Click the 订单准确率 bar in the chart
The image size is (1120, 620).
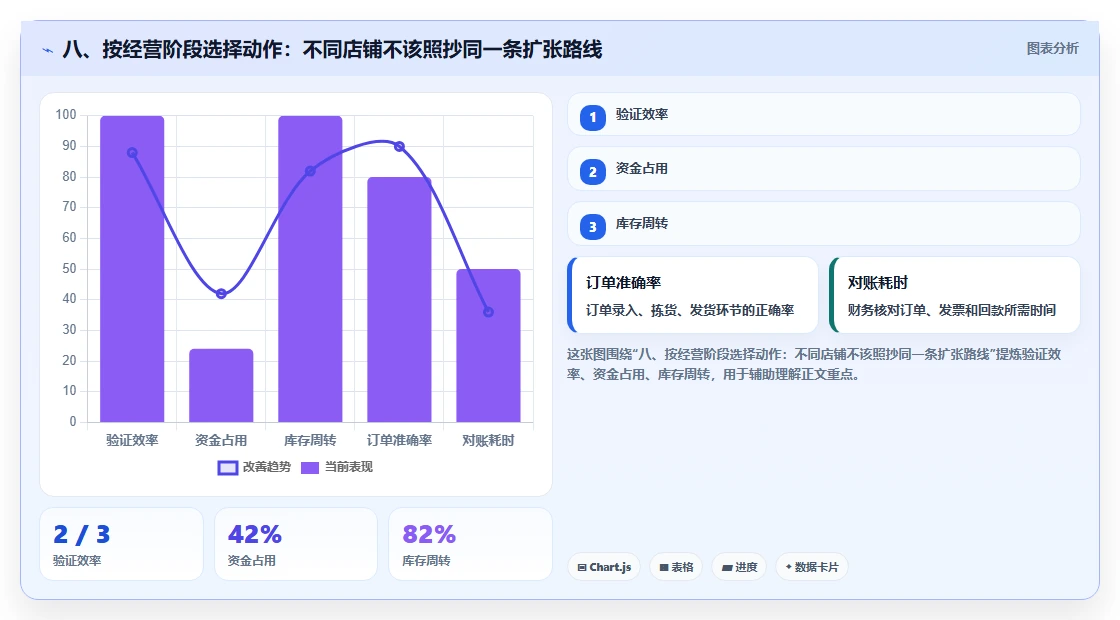point(399,299)
